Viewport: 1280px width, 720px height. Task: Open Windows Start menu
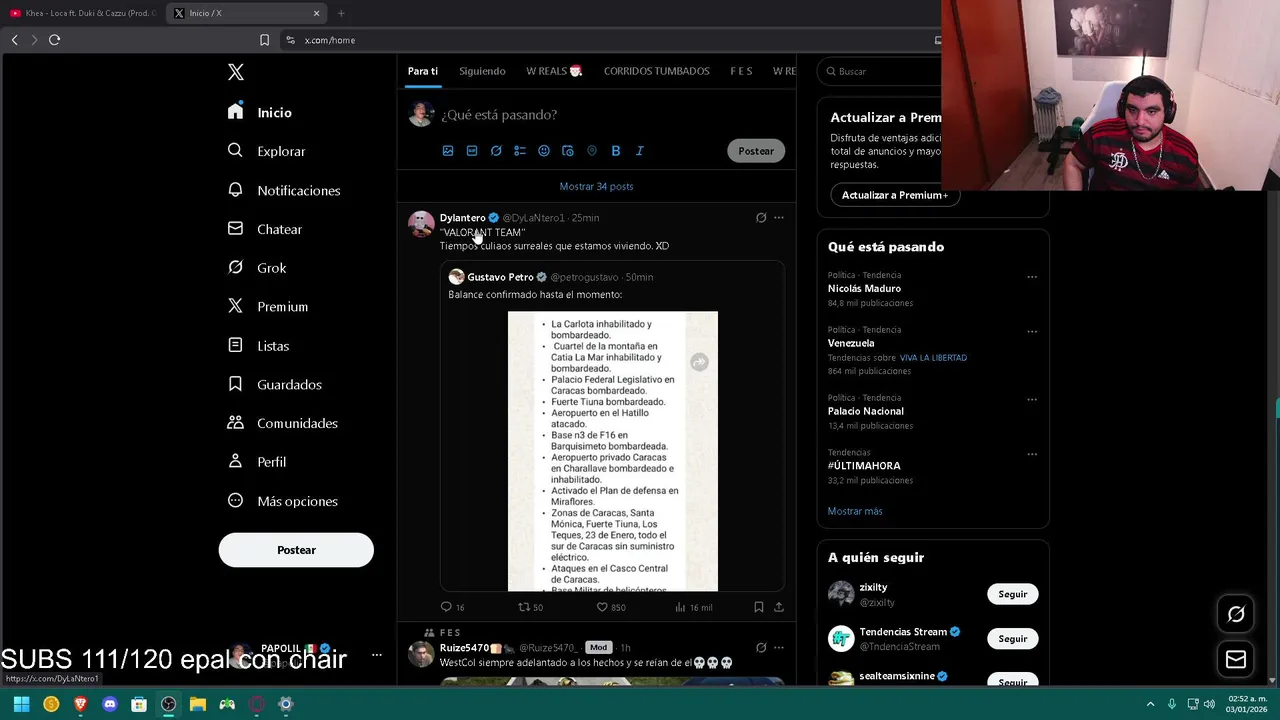pyautogui.click(x=21, y=704)
